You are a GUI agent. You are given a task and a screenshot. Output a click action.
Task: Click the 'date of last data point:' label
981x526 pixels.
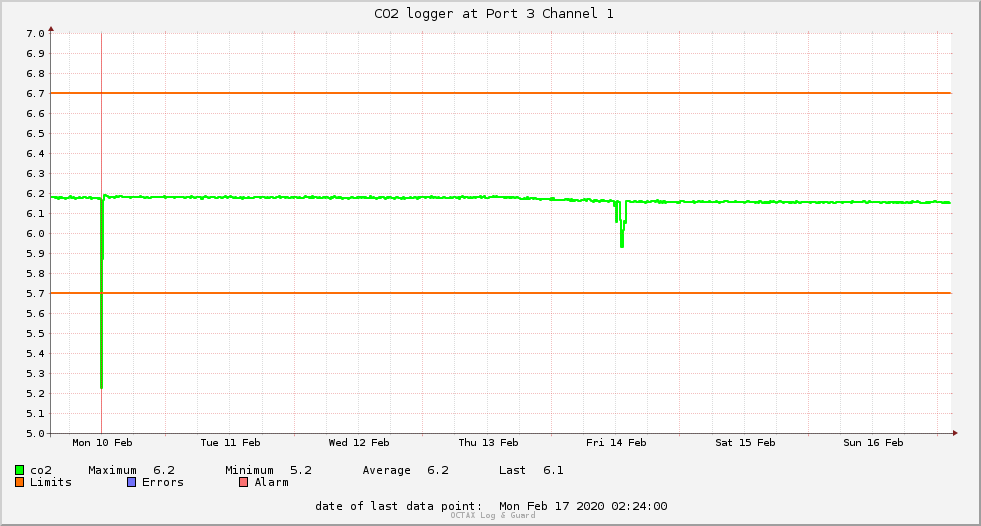point(399,506)
